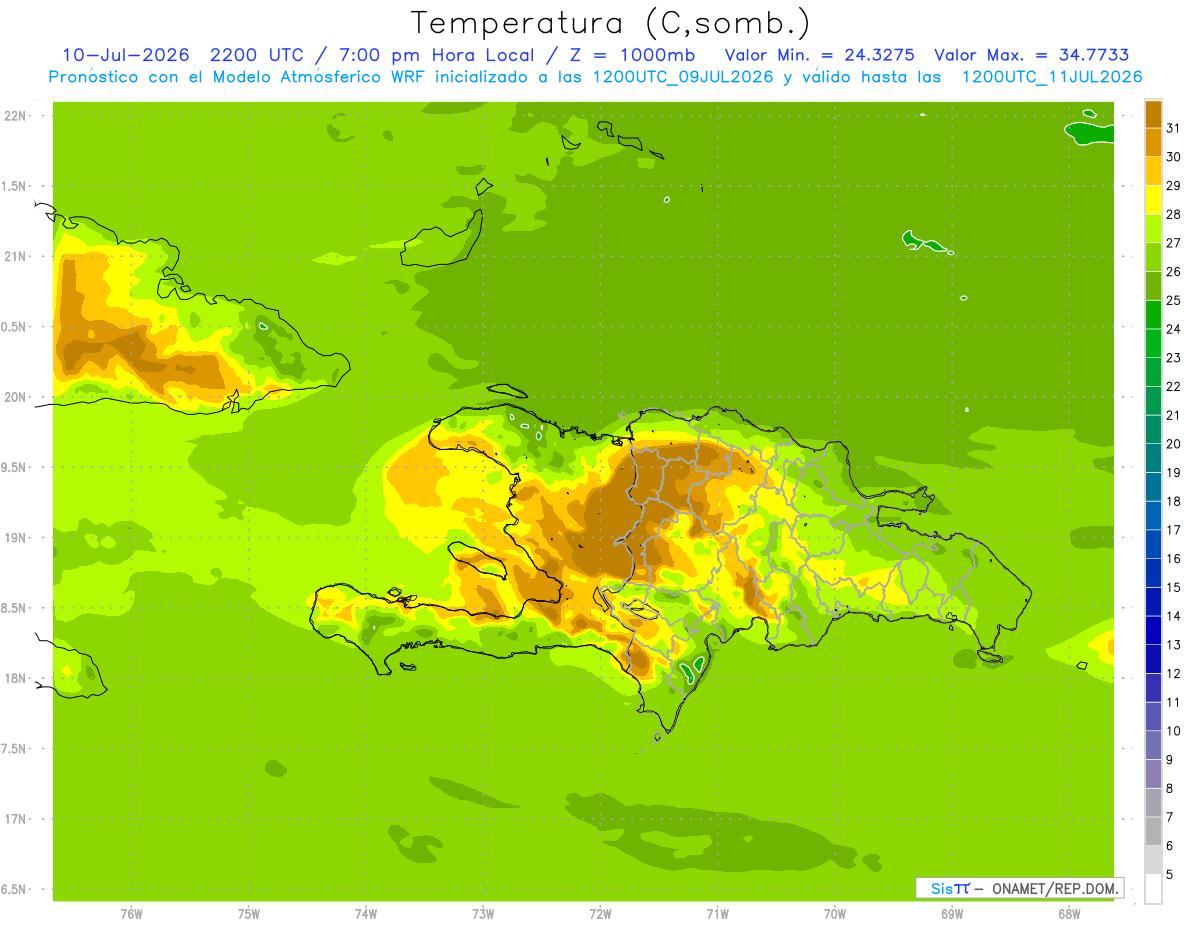This screenshot has width=1200, height=927.
Task: Click the "Valor Max. = 34.7733" text
Action: (1032, 55)
